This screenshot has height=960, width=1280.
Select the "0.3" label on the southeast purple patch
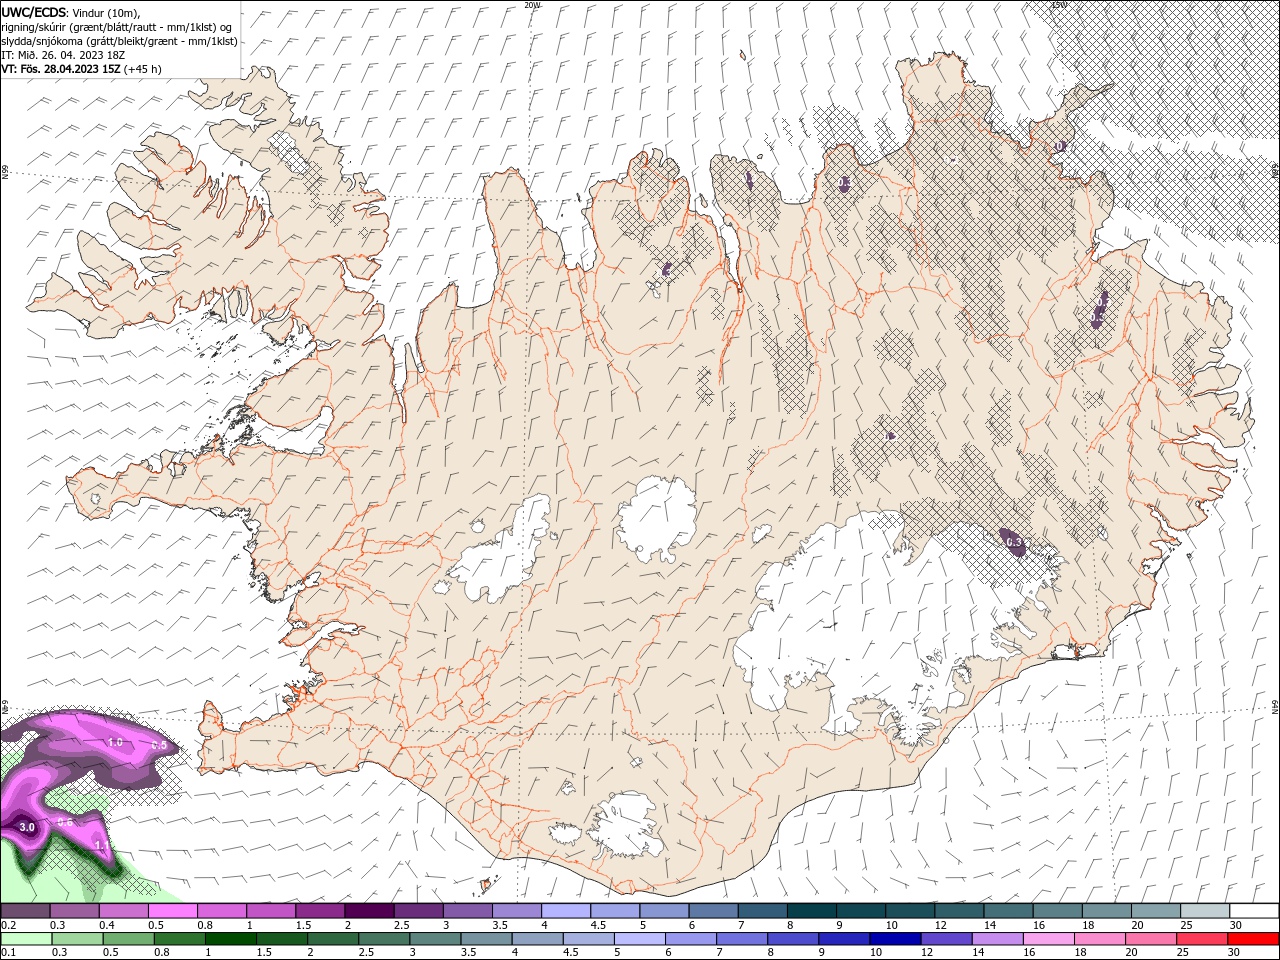click(x=1014, y=542)
